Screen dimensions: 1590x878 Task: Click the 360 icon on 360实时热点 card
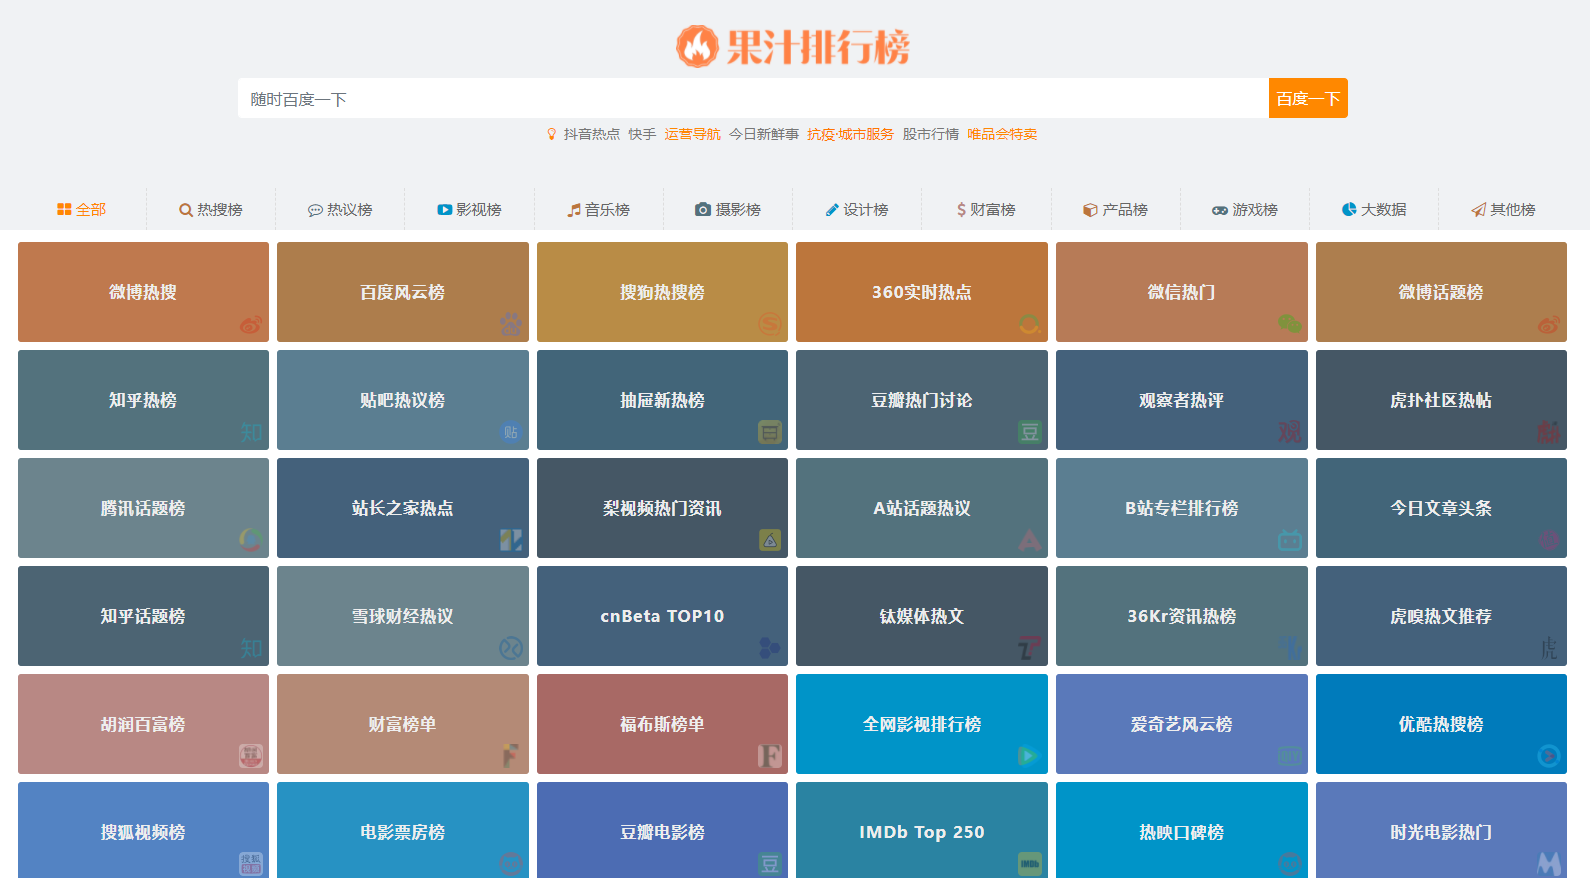click(1030, 324)
